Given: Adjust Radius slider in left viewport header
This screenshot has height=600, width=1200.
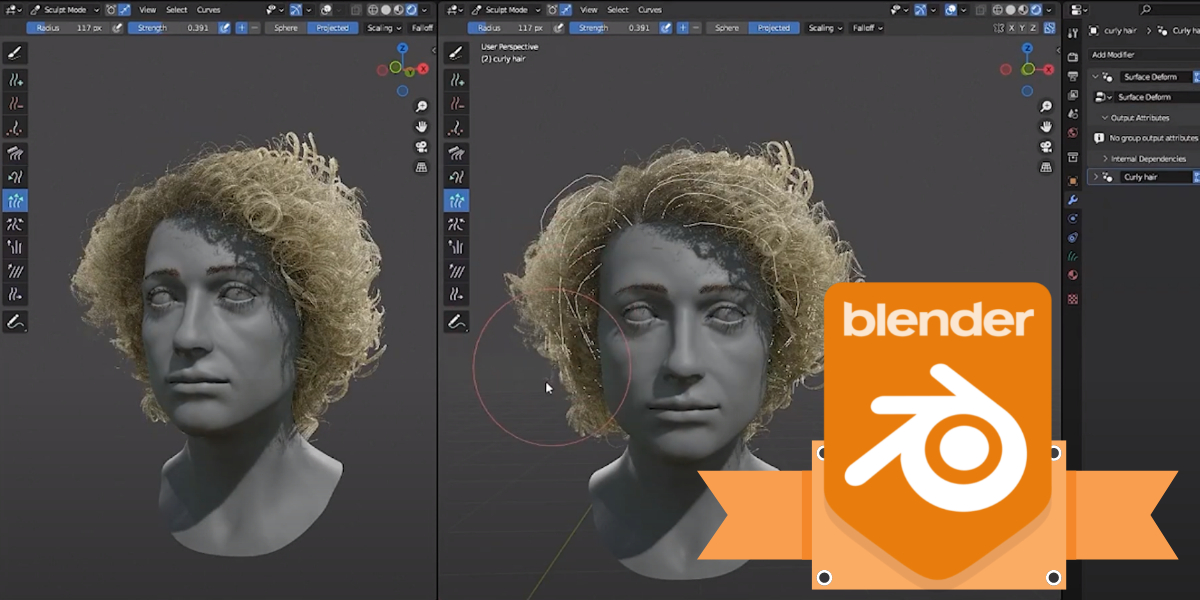Looking at the screenshot, I should (68, 28).
